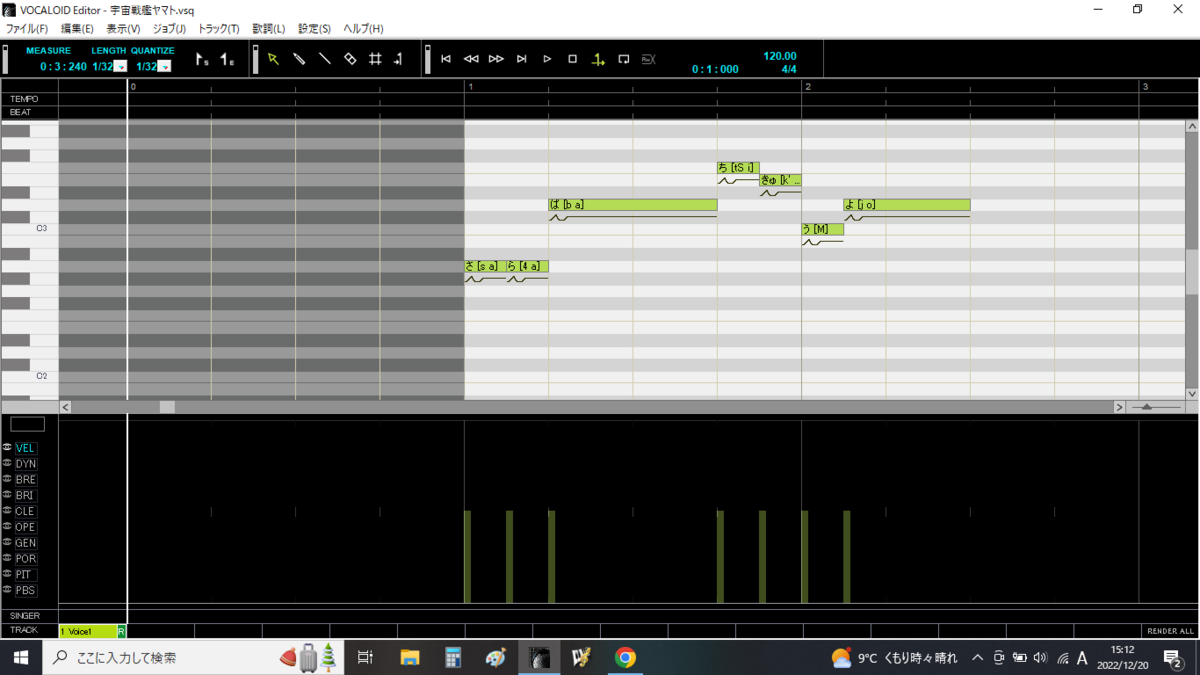Open the LENGTH 1/32 dropdown
The image size is (1200, 675).
(x=120, y=67)
